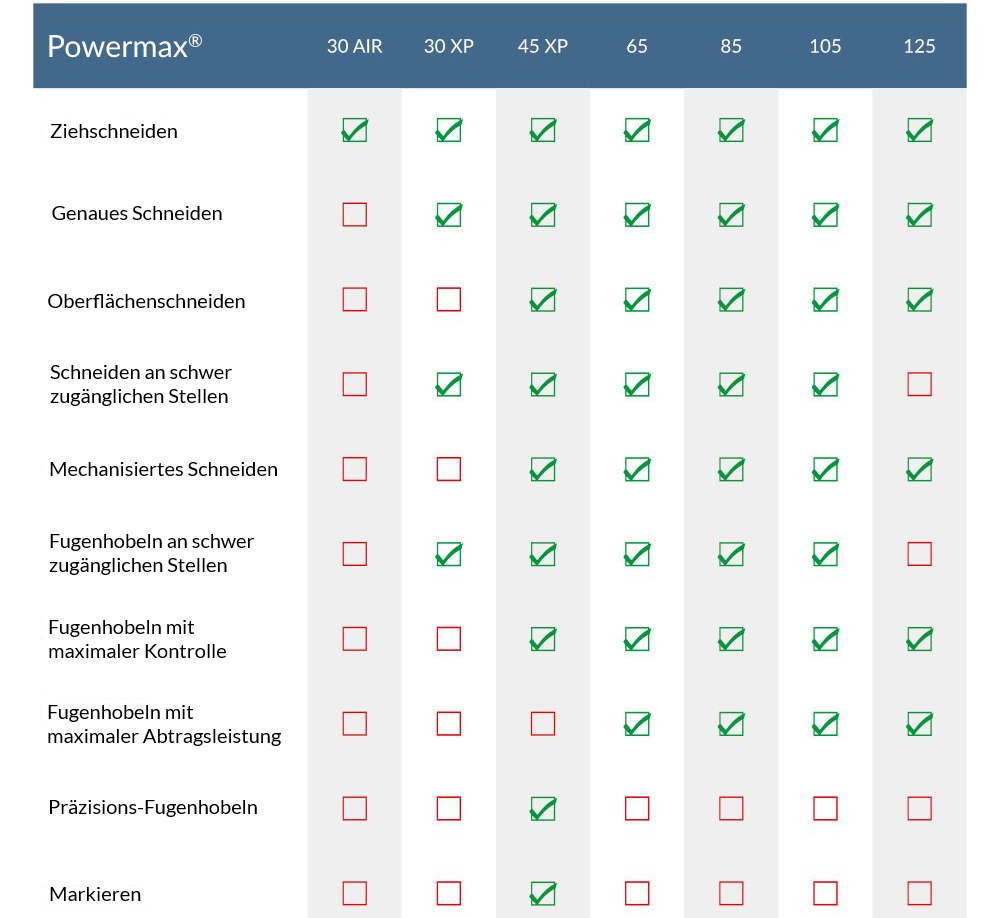Click the 105 column header
Viewport: 1000px width, 918px height.
click(825, 46)
